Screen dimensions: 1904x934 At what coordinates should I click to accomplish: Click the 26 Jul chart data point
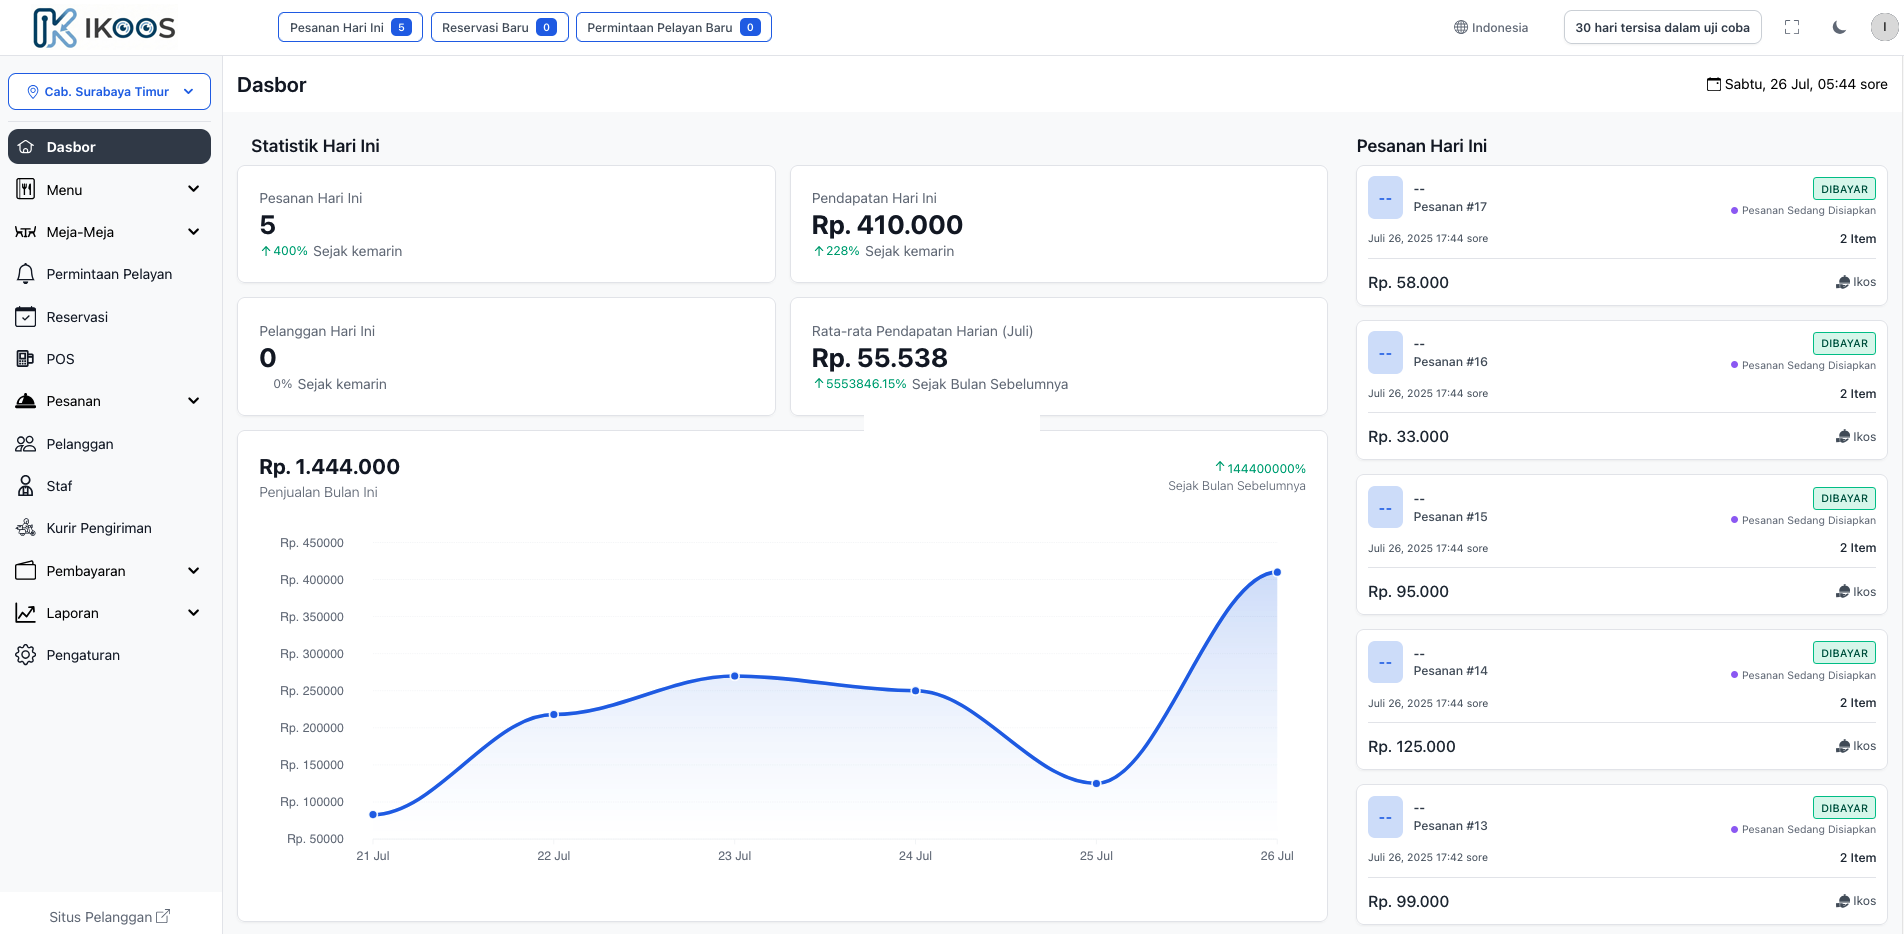(x=1277, y=573)
